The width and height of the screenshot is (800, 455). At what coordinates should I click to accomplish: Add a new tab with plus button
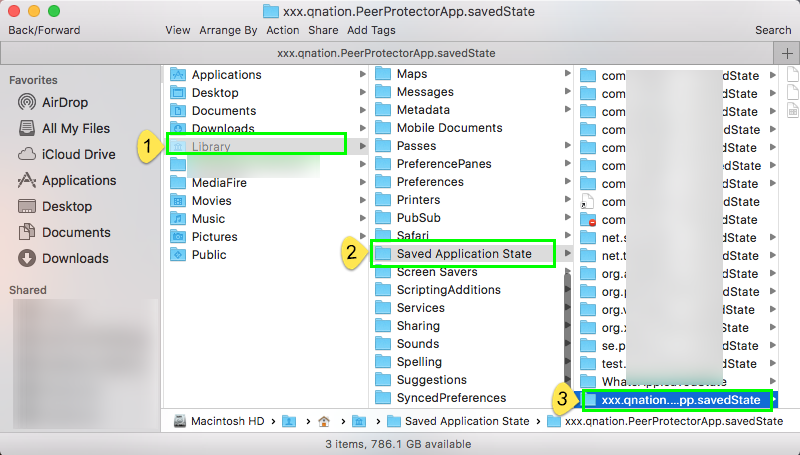[787, 53]
